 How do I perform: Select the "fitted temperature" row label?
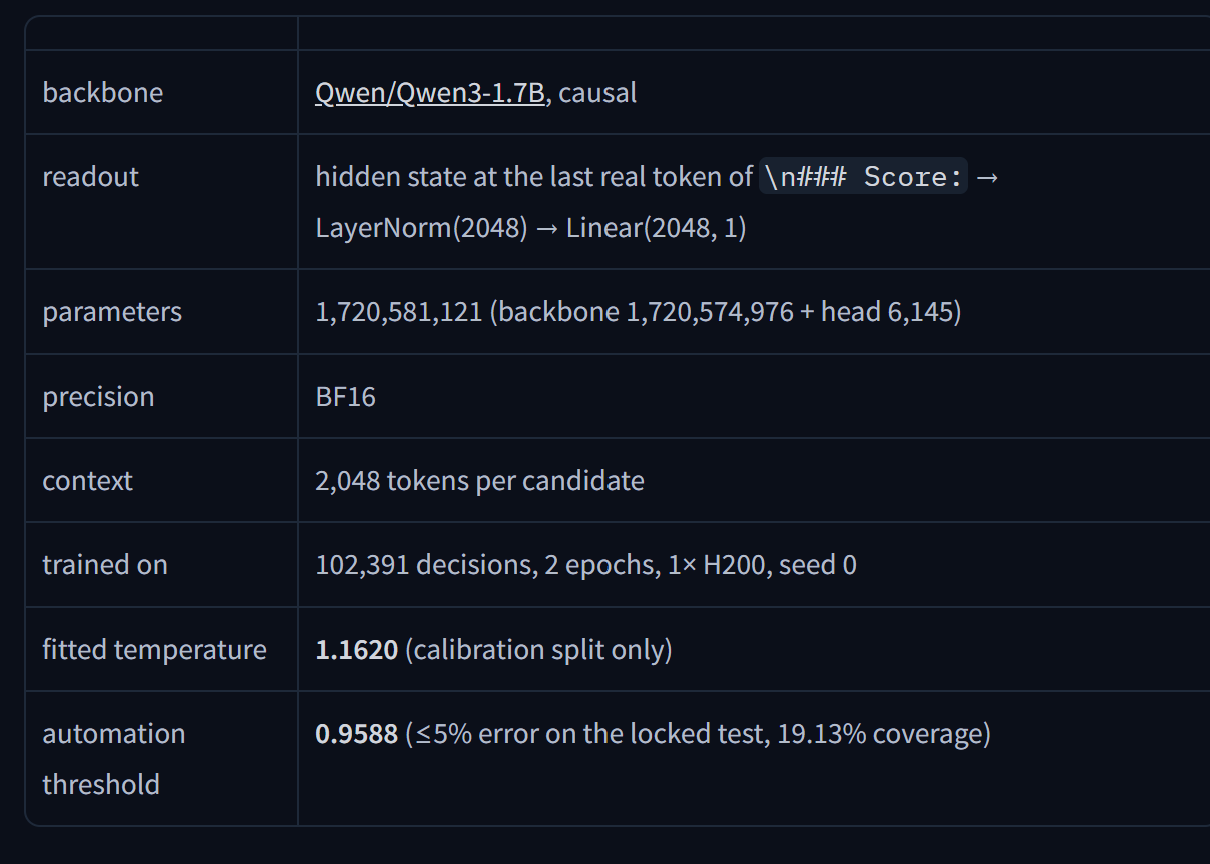(x=154, y=650)
